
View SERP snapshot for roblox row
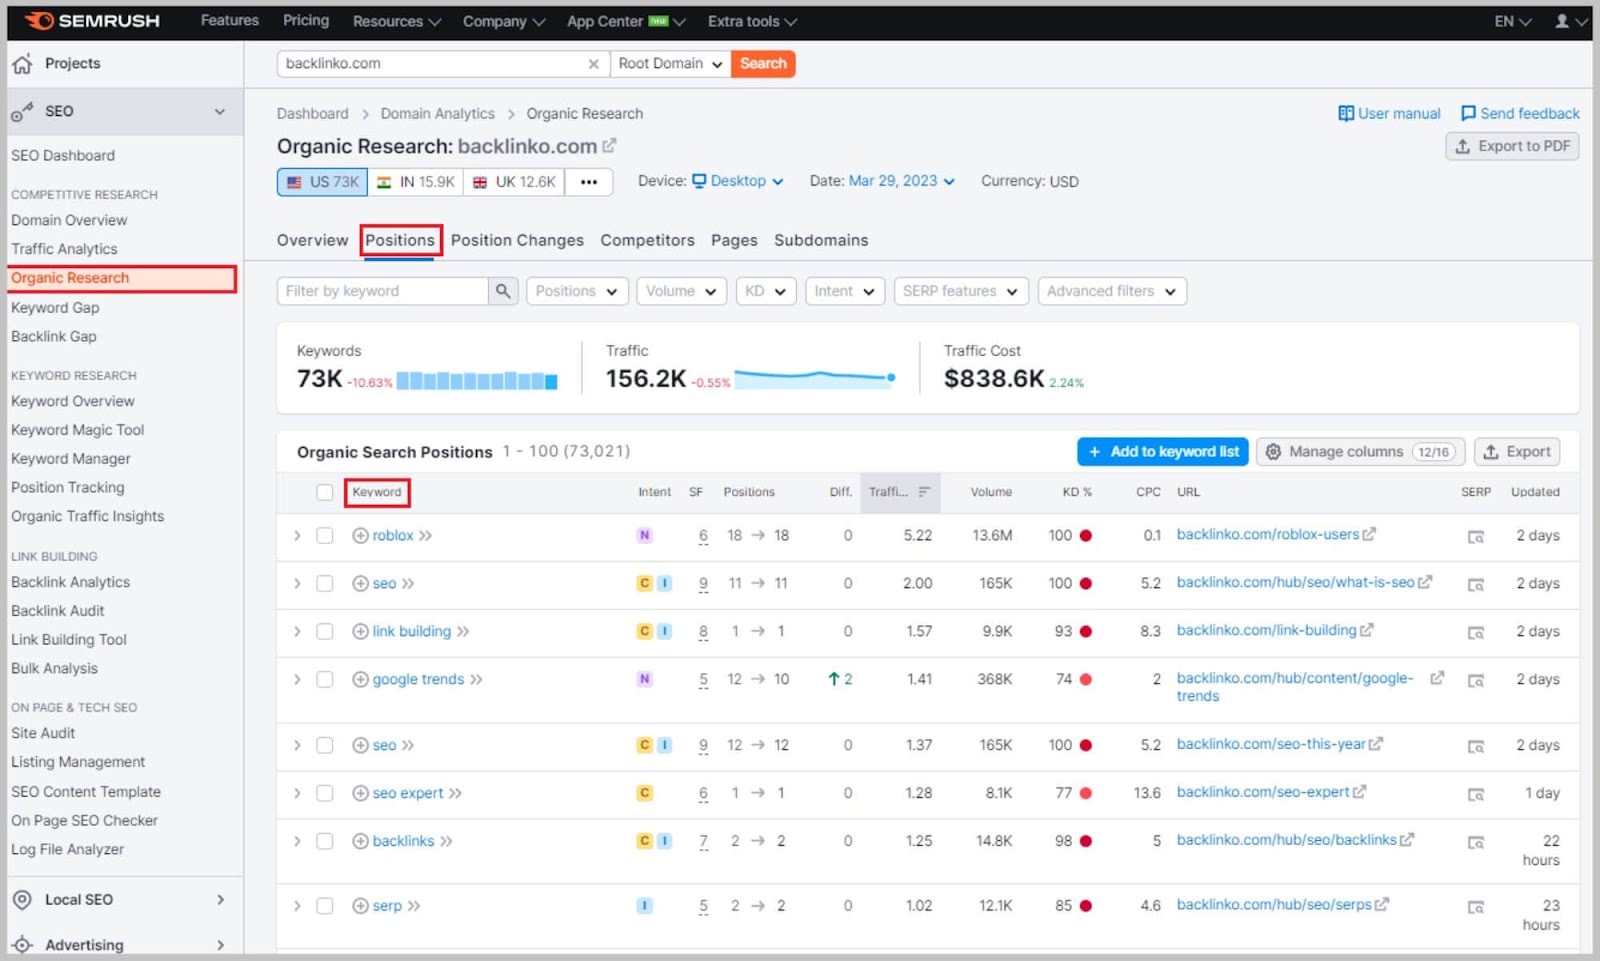click(1475, 537)
